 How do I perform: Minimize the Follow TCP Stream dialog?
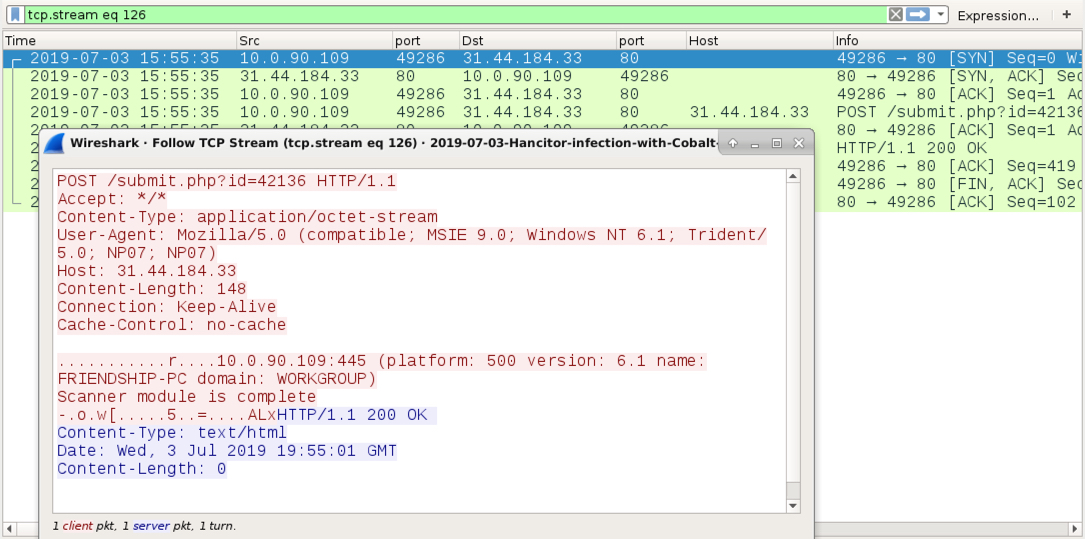(x=755, y=143)
